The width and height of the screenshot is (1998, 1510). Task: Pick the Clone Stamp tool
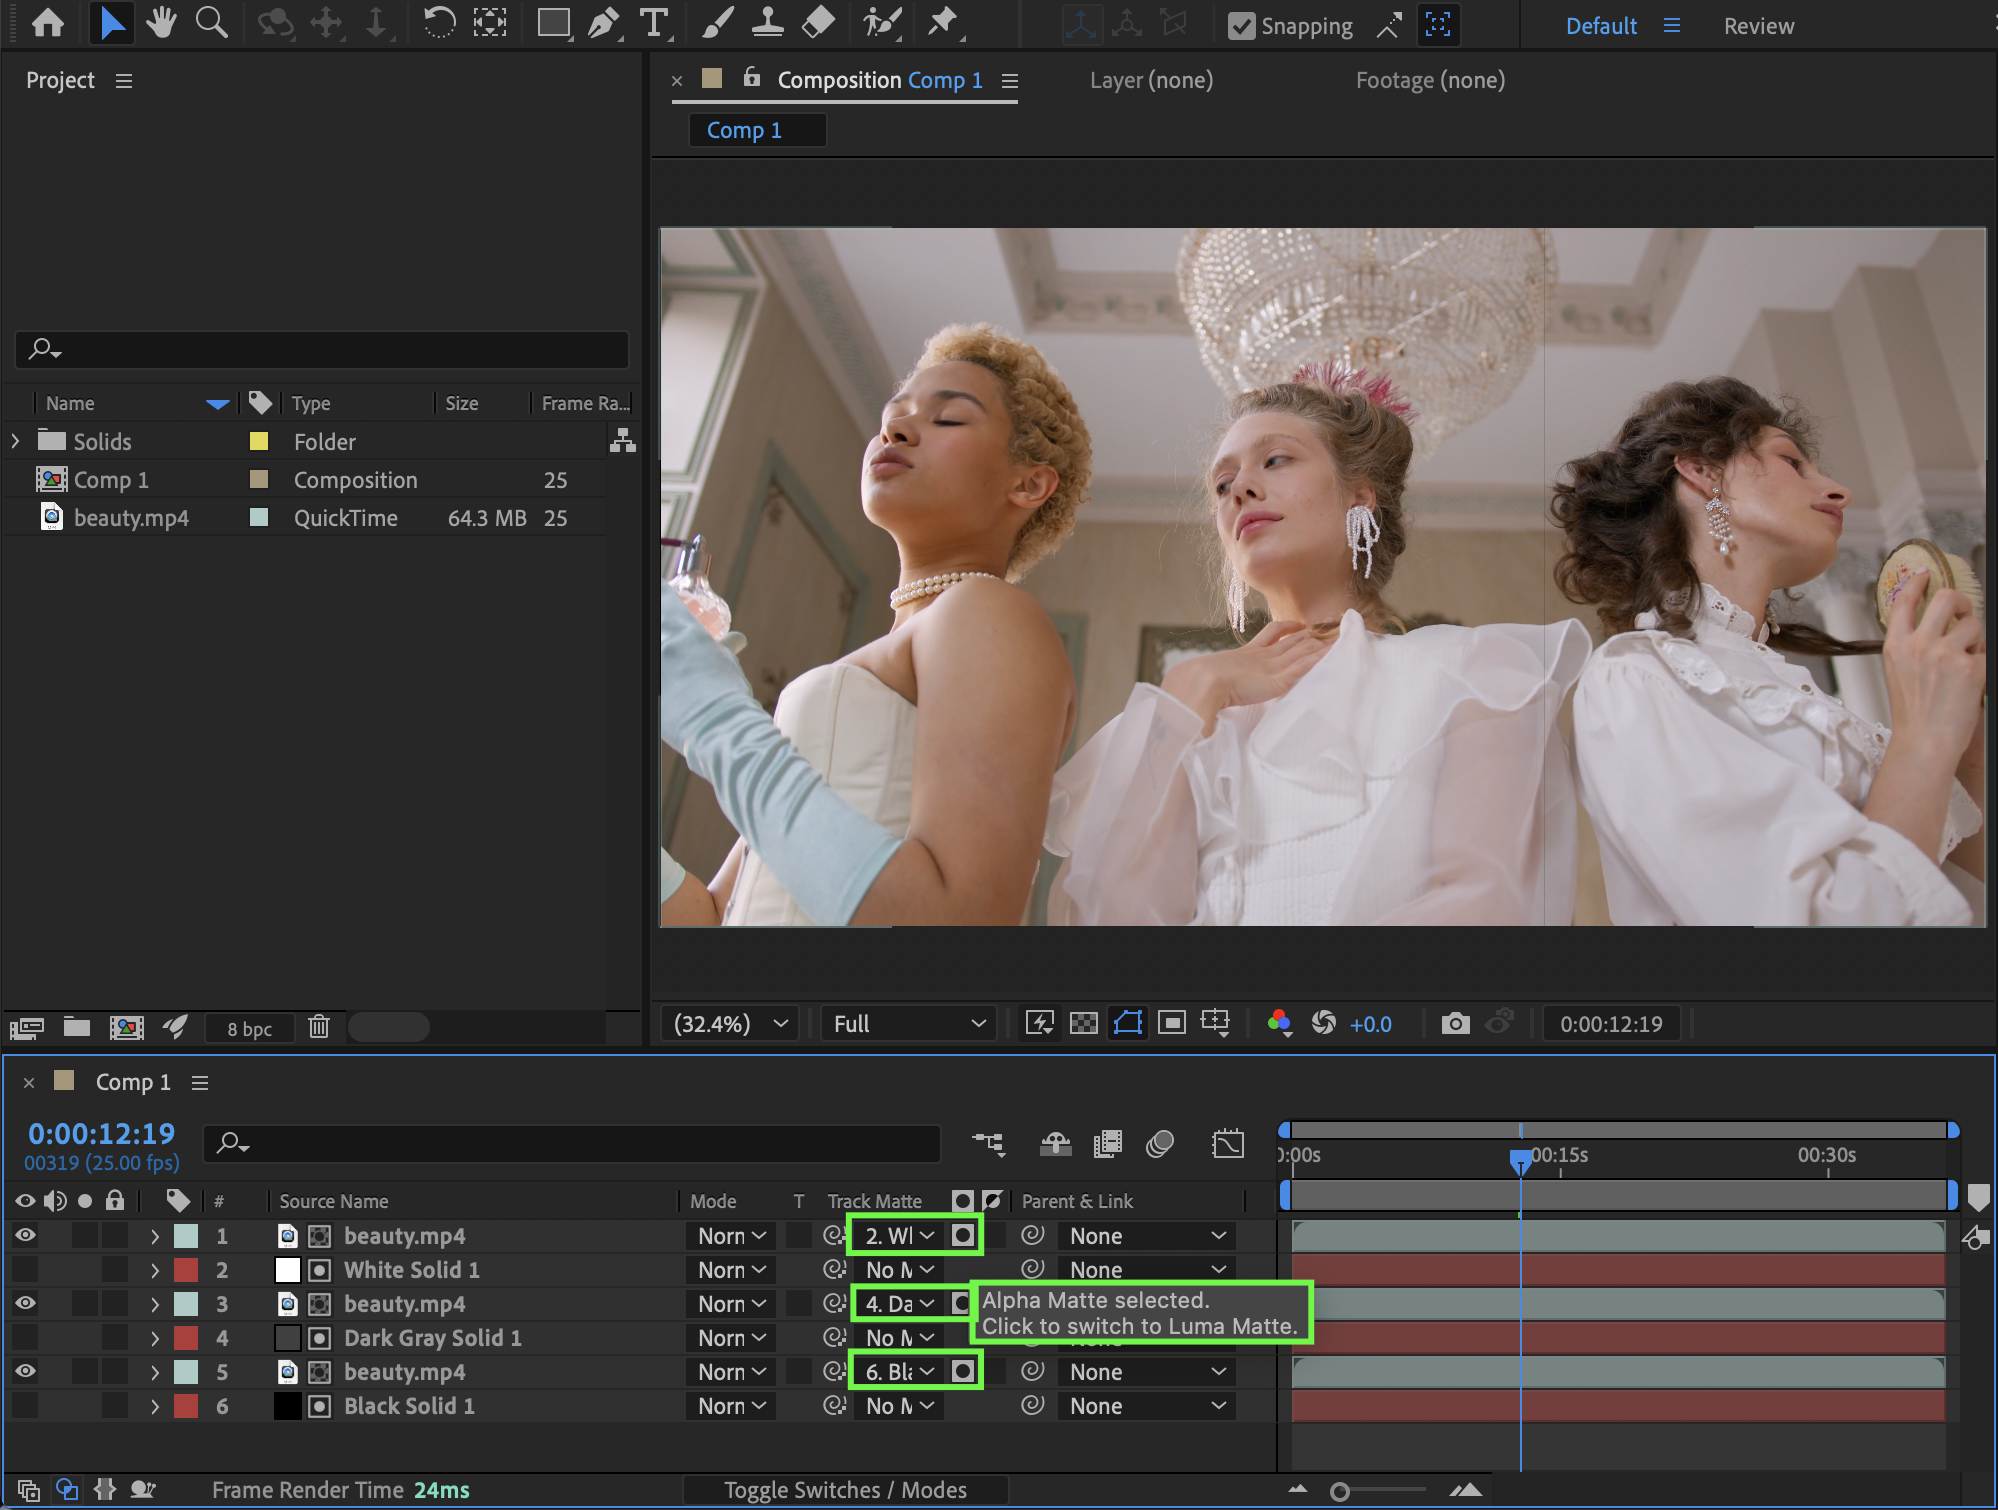[767, 22]
